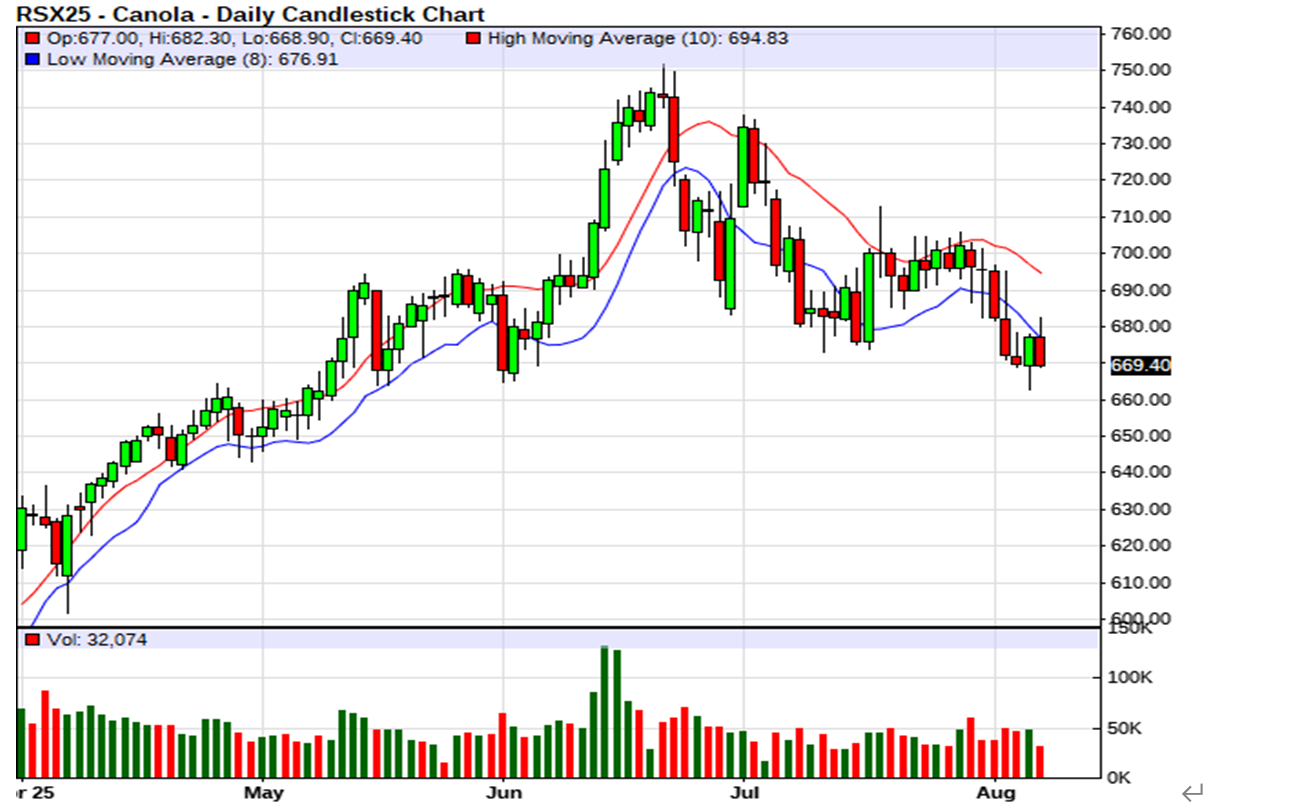Click the tallest green volume bar in June
Viewport: 1316px width, 808px height.
[604, 712]
